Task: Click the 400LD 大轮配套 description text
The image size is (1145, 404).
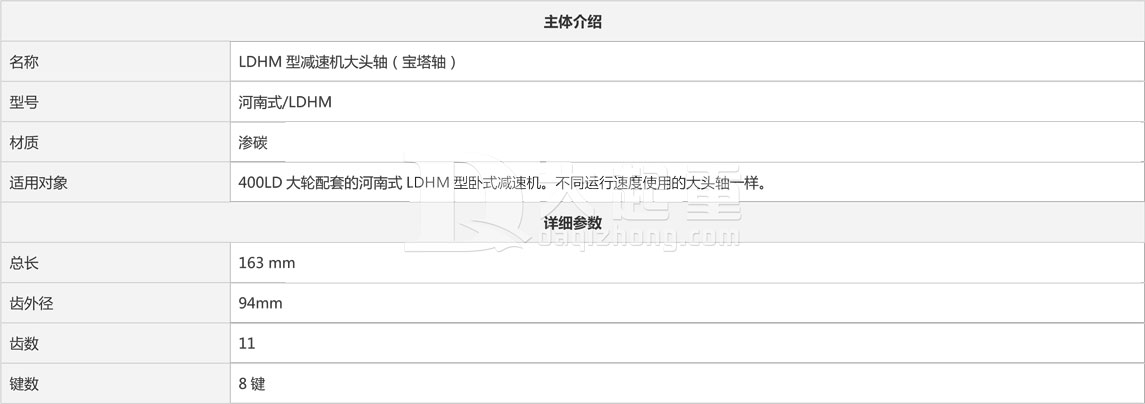Action: pos(290,183)
